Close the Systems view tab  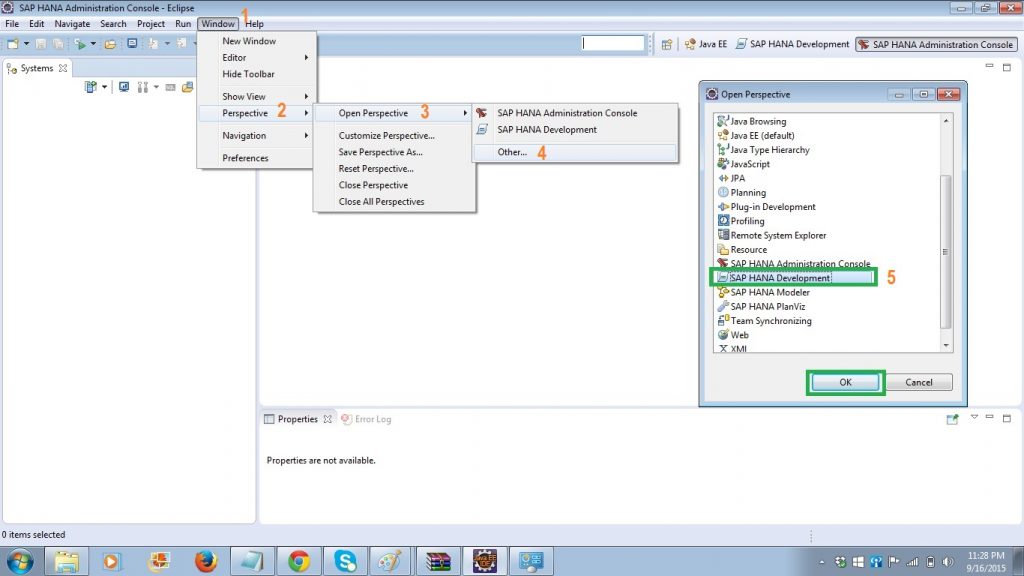tap(63, 68)
